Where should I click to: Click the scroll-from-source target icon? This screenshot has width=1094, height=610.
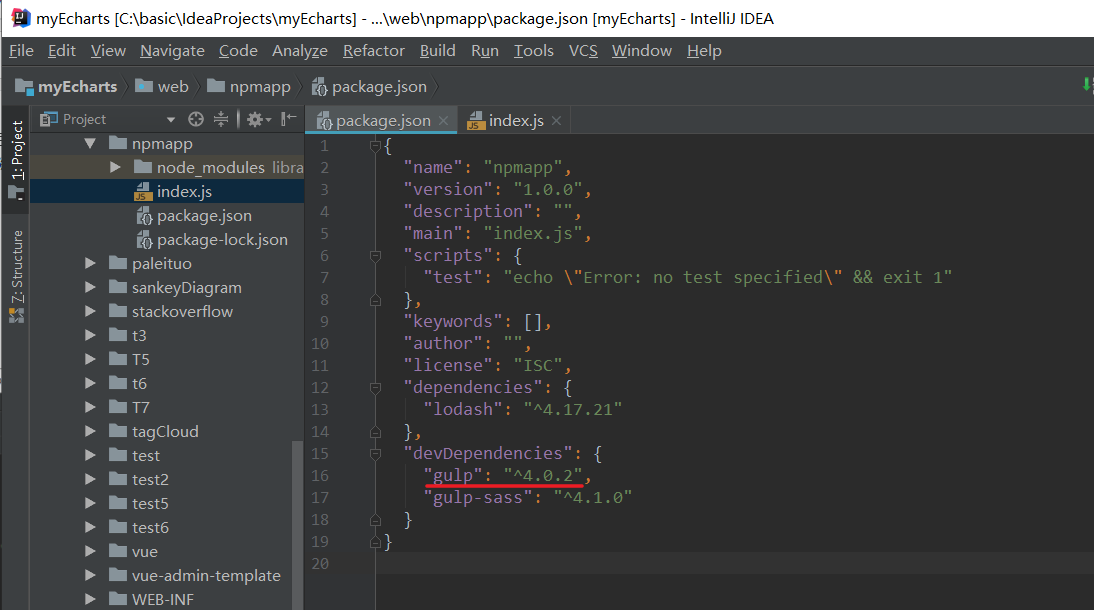(196, 119)
